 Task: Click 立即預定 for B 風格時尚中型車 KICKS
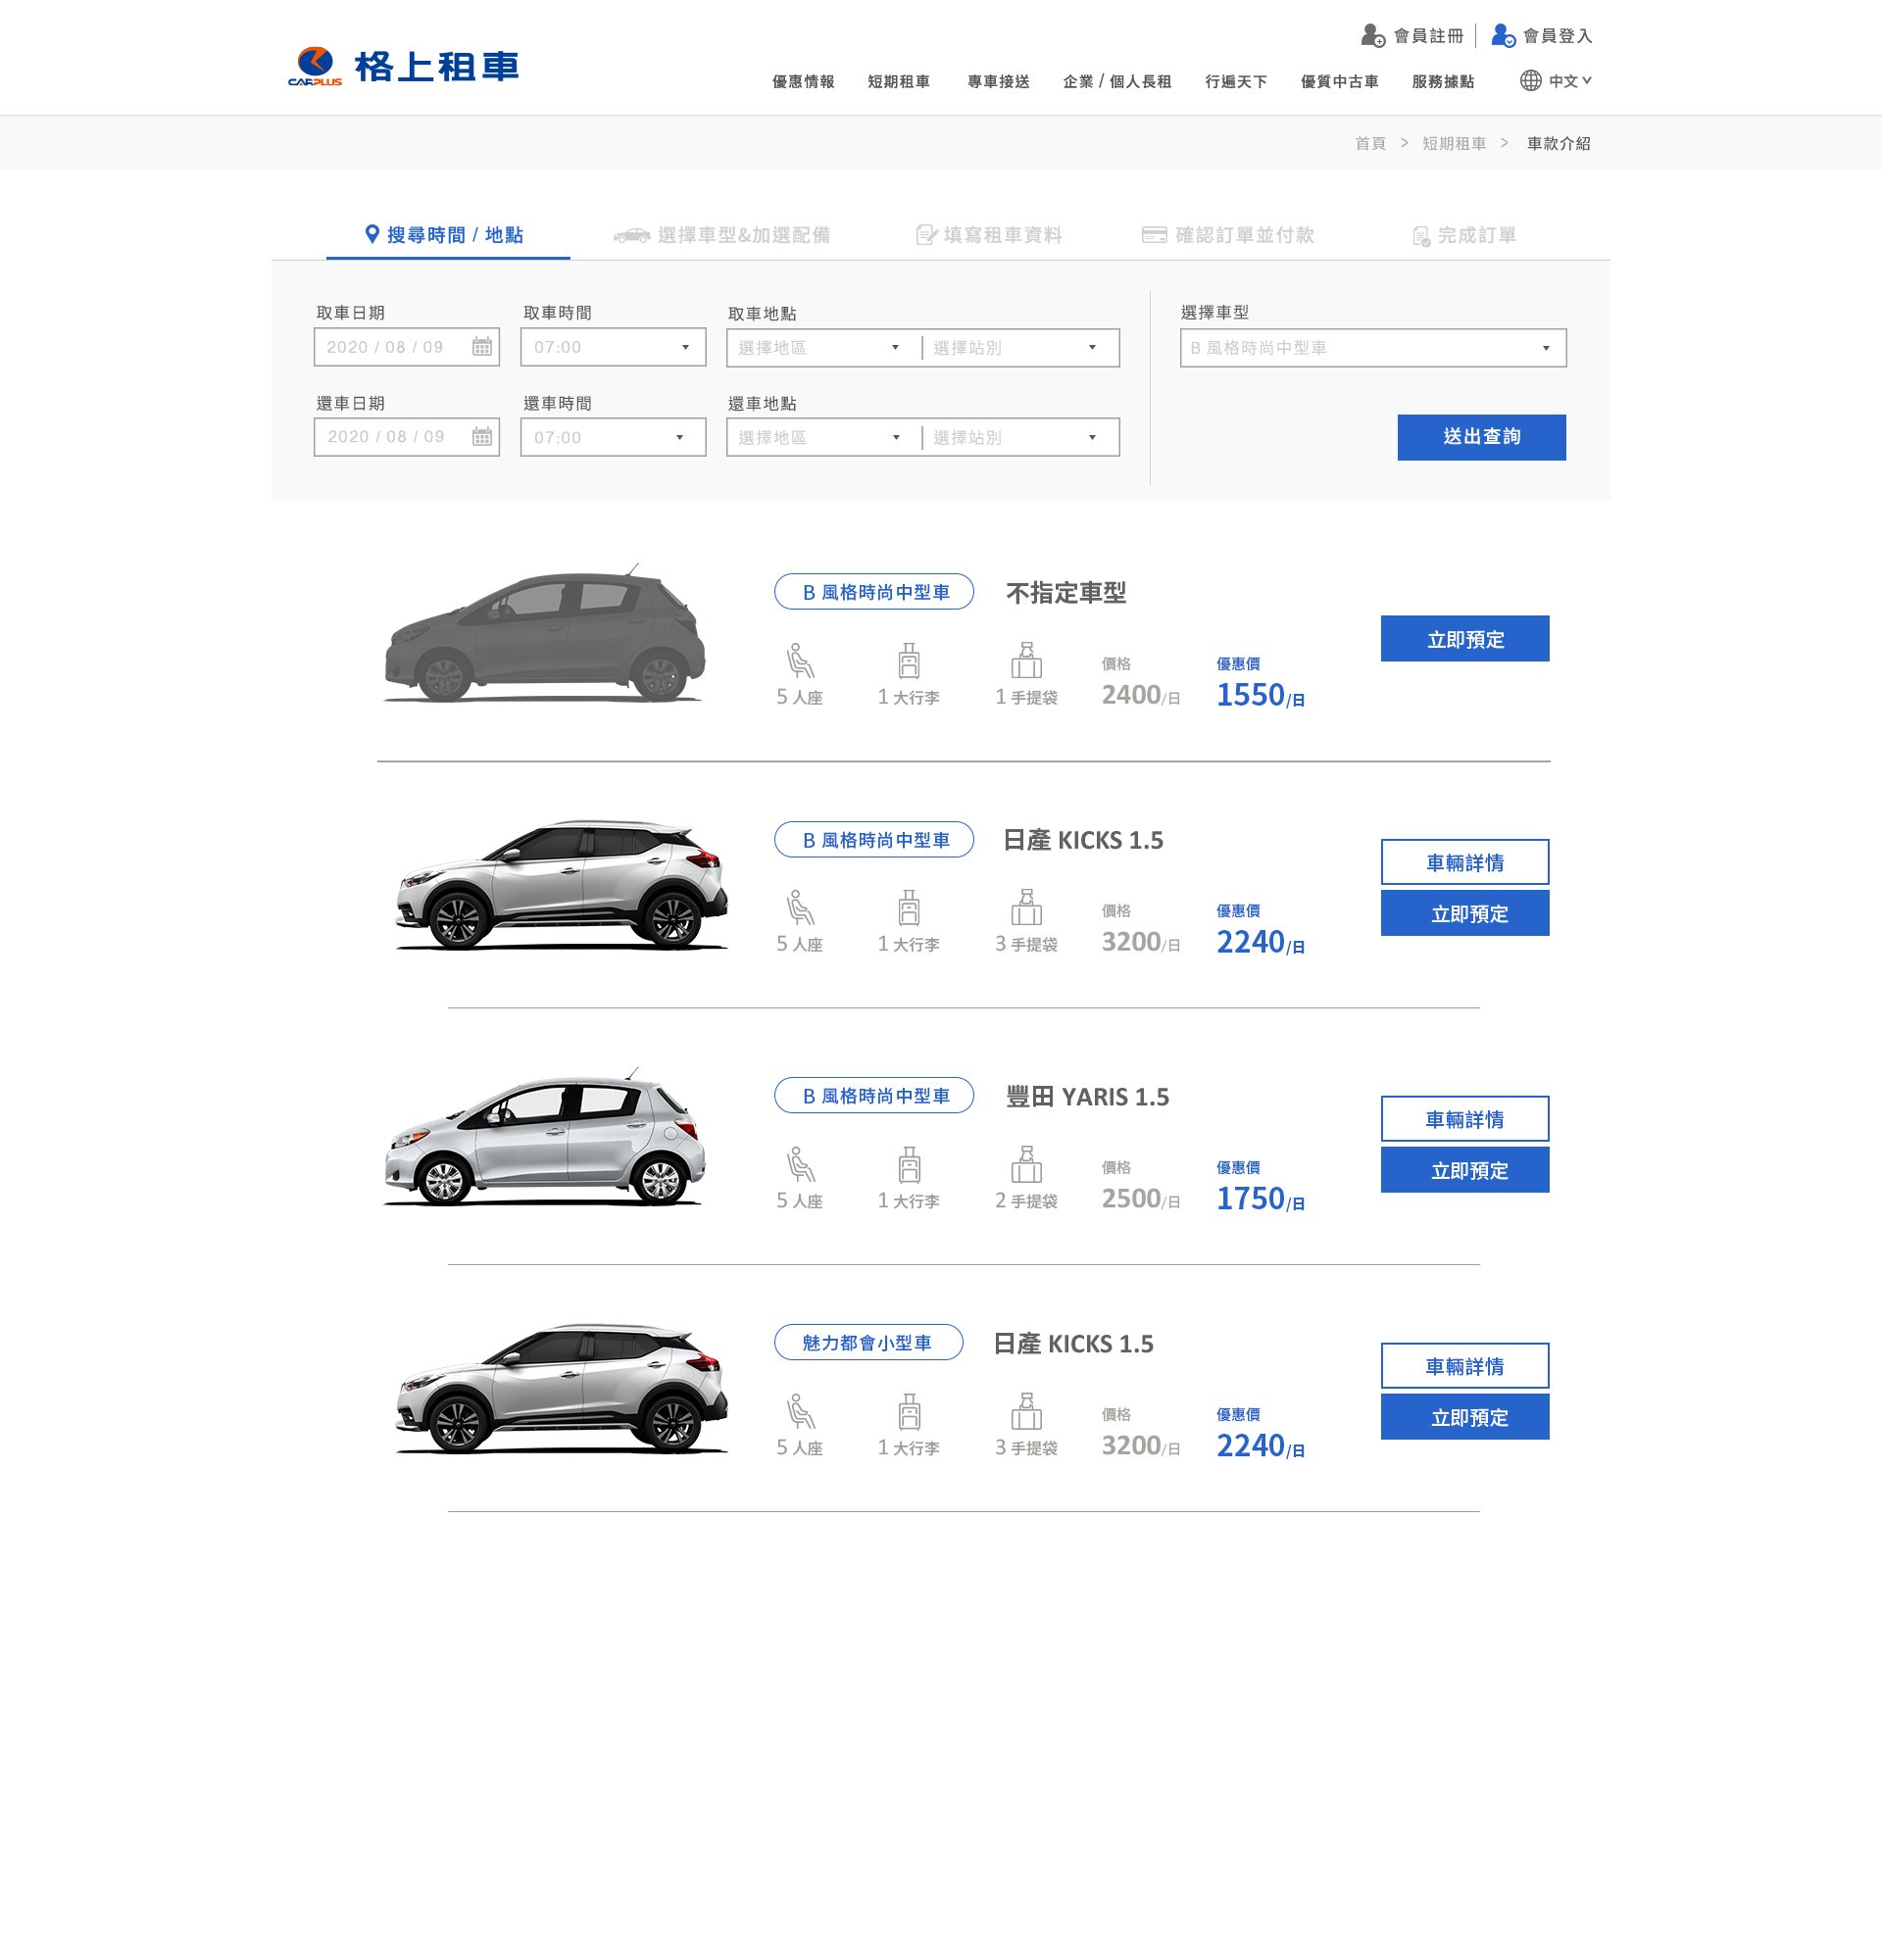coord(1465,913)
